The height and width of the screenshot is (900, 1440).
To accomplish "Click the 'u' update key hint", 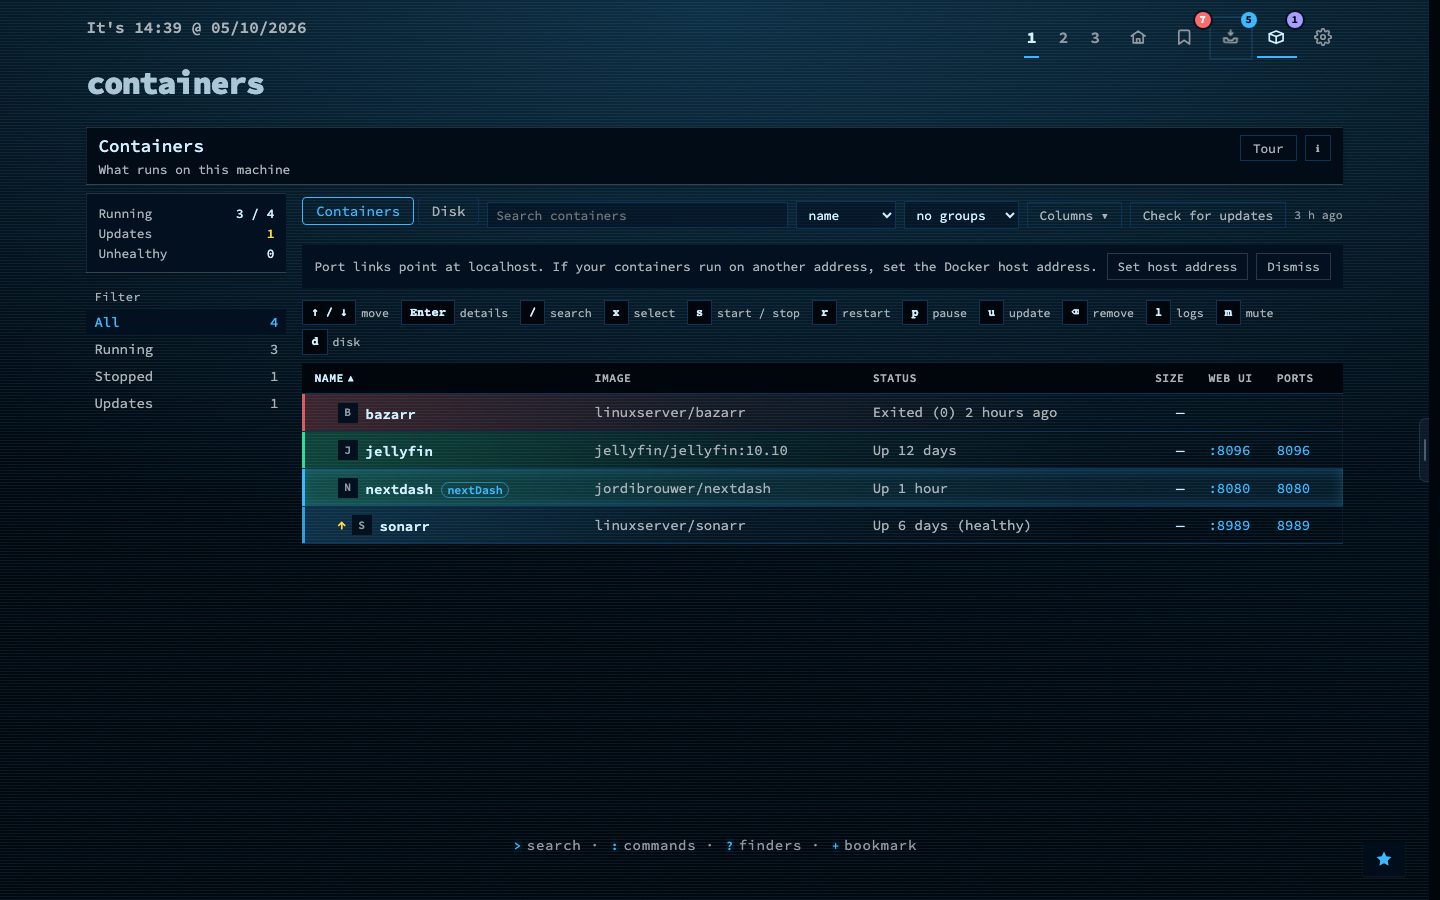I will coord(991,313).
